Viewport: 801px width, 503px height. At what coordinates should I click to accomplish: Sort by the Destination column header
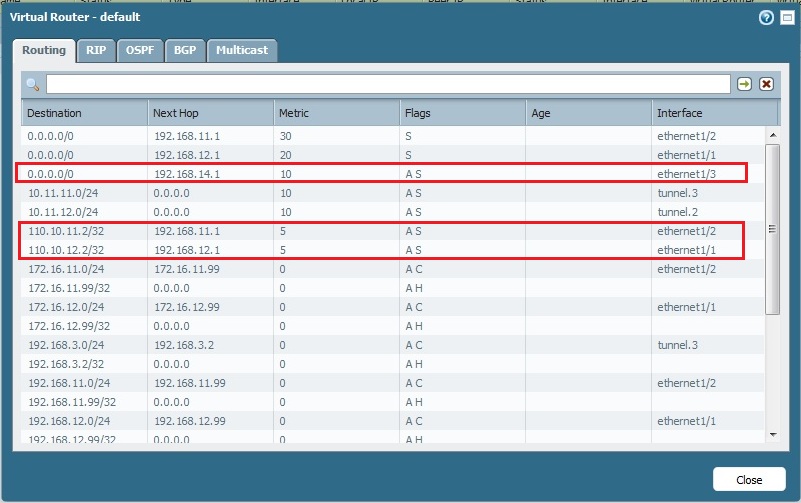point(85,113)
